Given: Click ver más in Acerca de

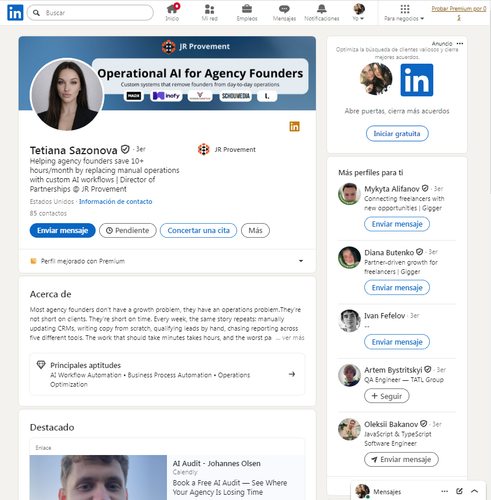Looking at the screenshot, I should coord(293,338).
